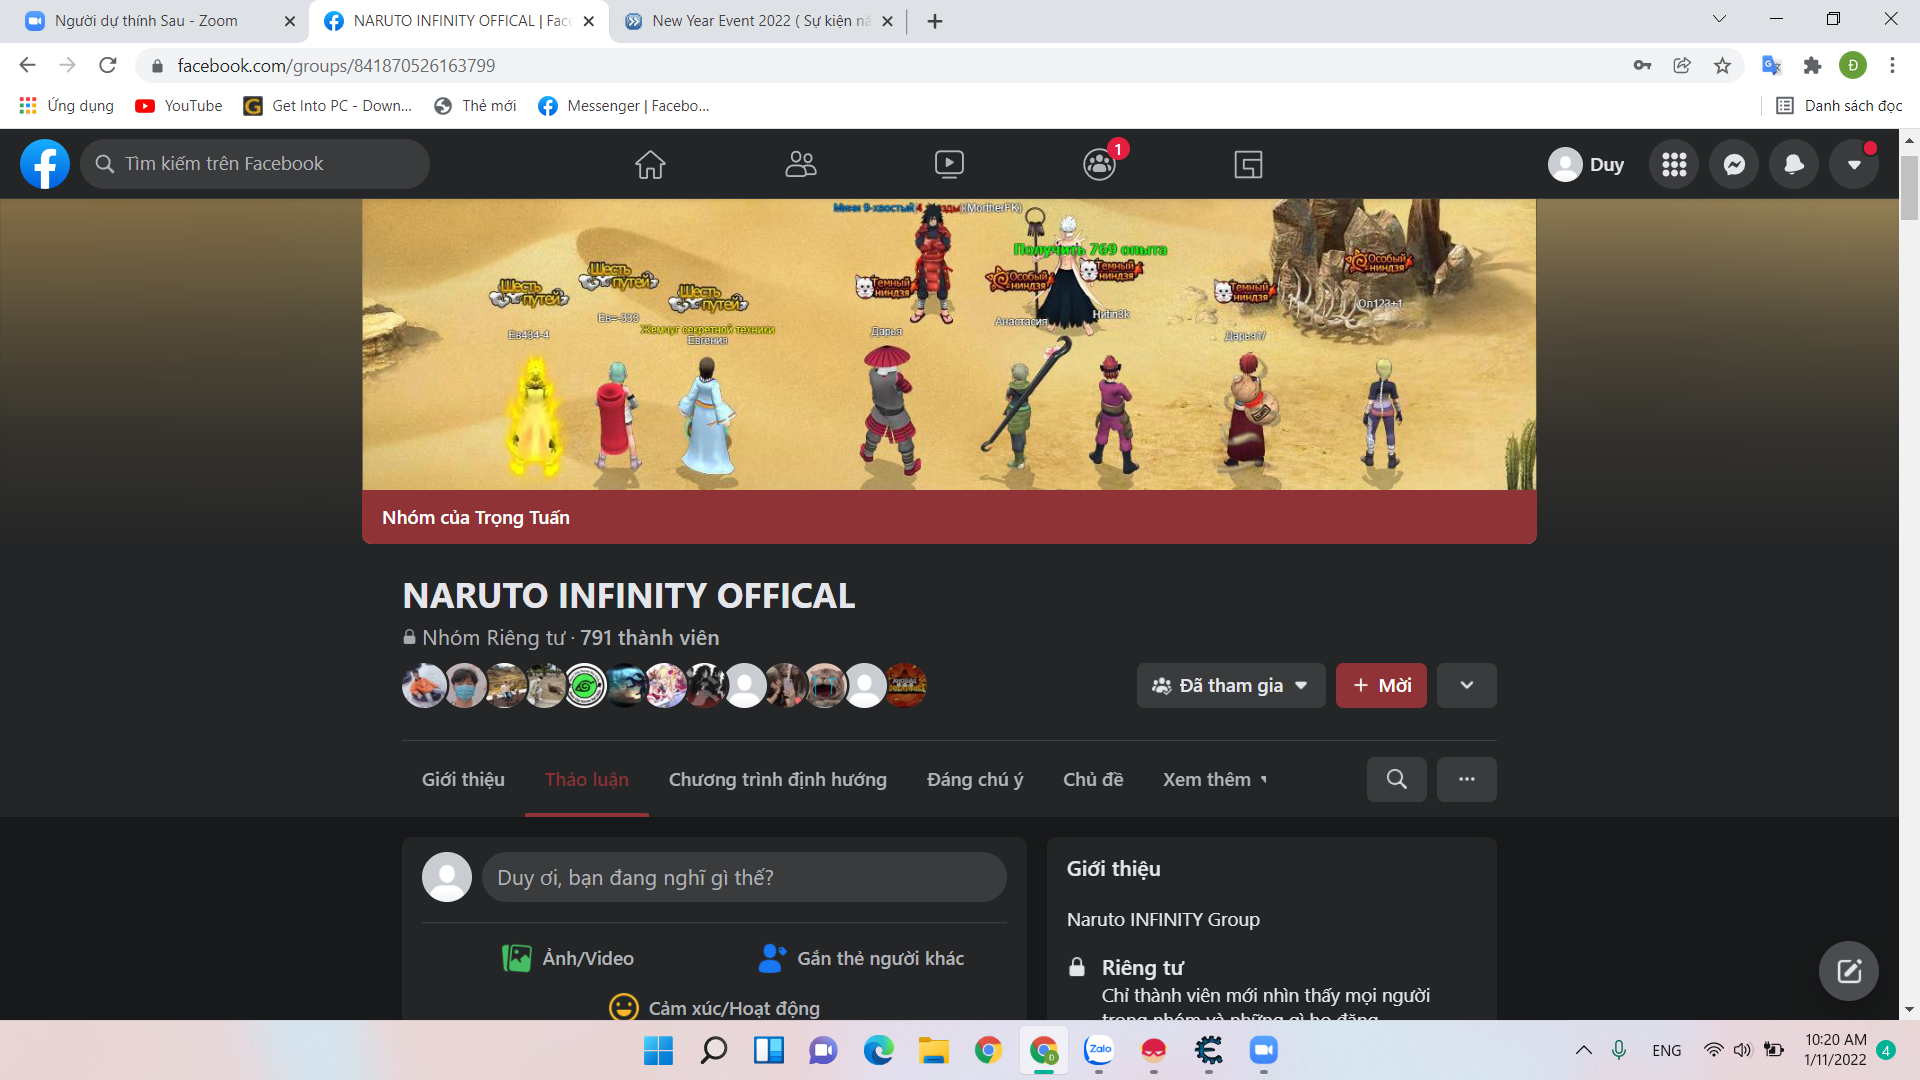
Task: Open Gaming icon in Facebook navbar
Action: point(1248,164)
